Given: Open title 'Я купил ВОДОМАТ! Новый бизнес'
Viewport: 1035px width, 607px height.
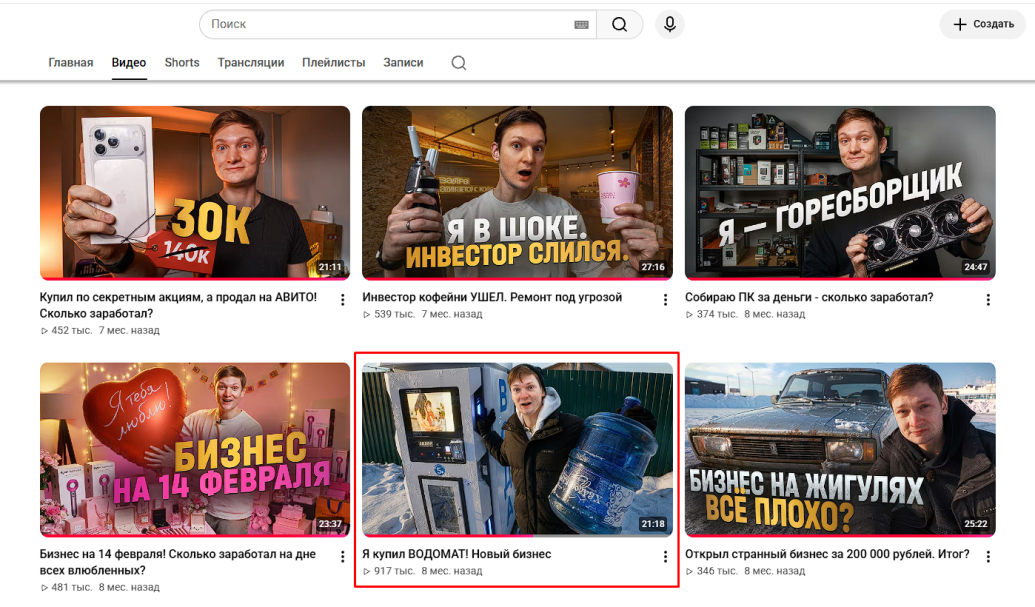Looking at the screenshot, I should (x=457, y=554).
